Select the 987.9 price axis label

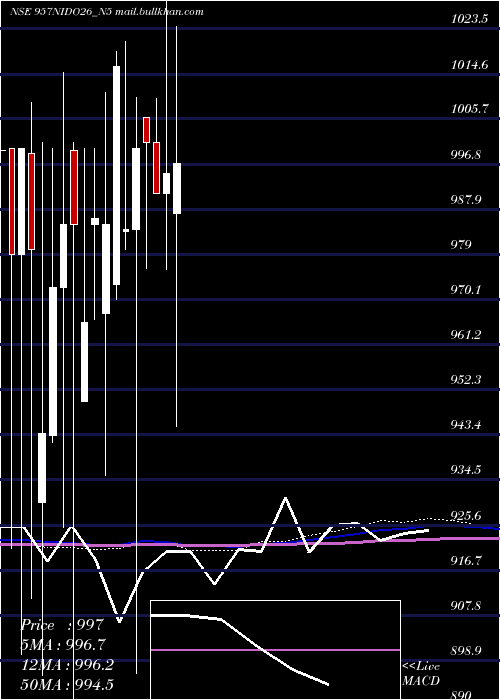point(466,199)
